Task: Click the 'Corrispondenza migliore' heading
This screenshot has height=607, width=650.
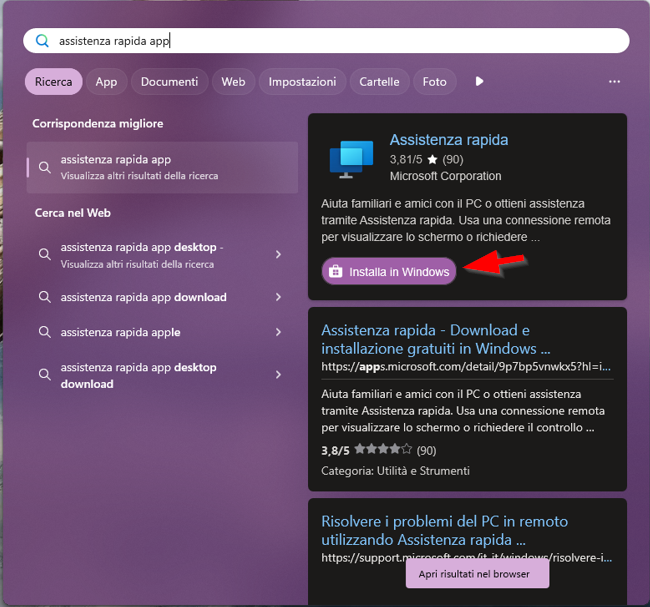Action: click(98, 124)
